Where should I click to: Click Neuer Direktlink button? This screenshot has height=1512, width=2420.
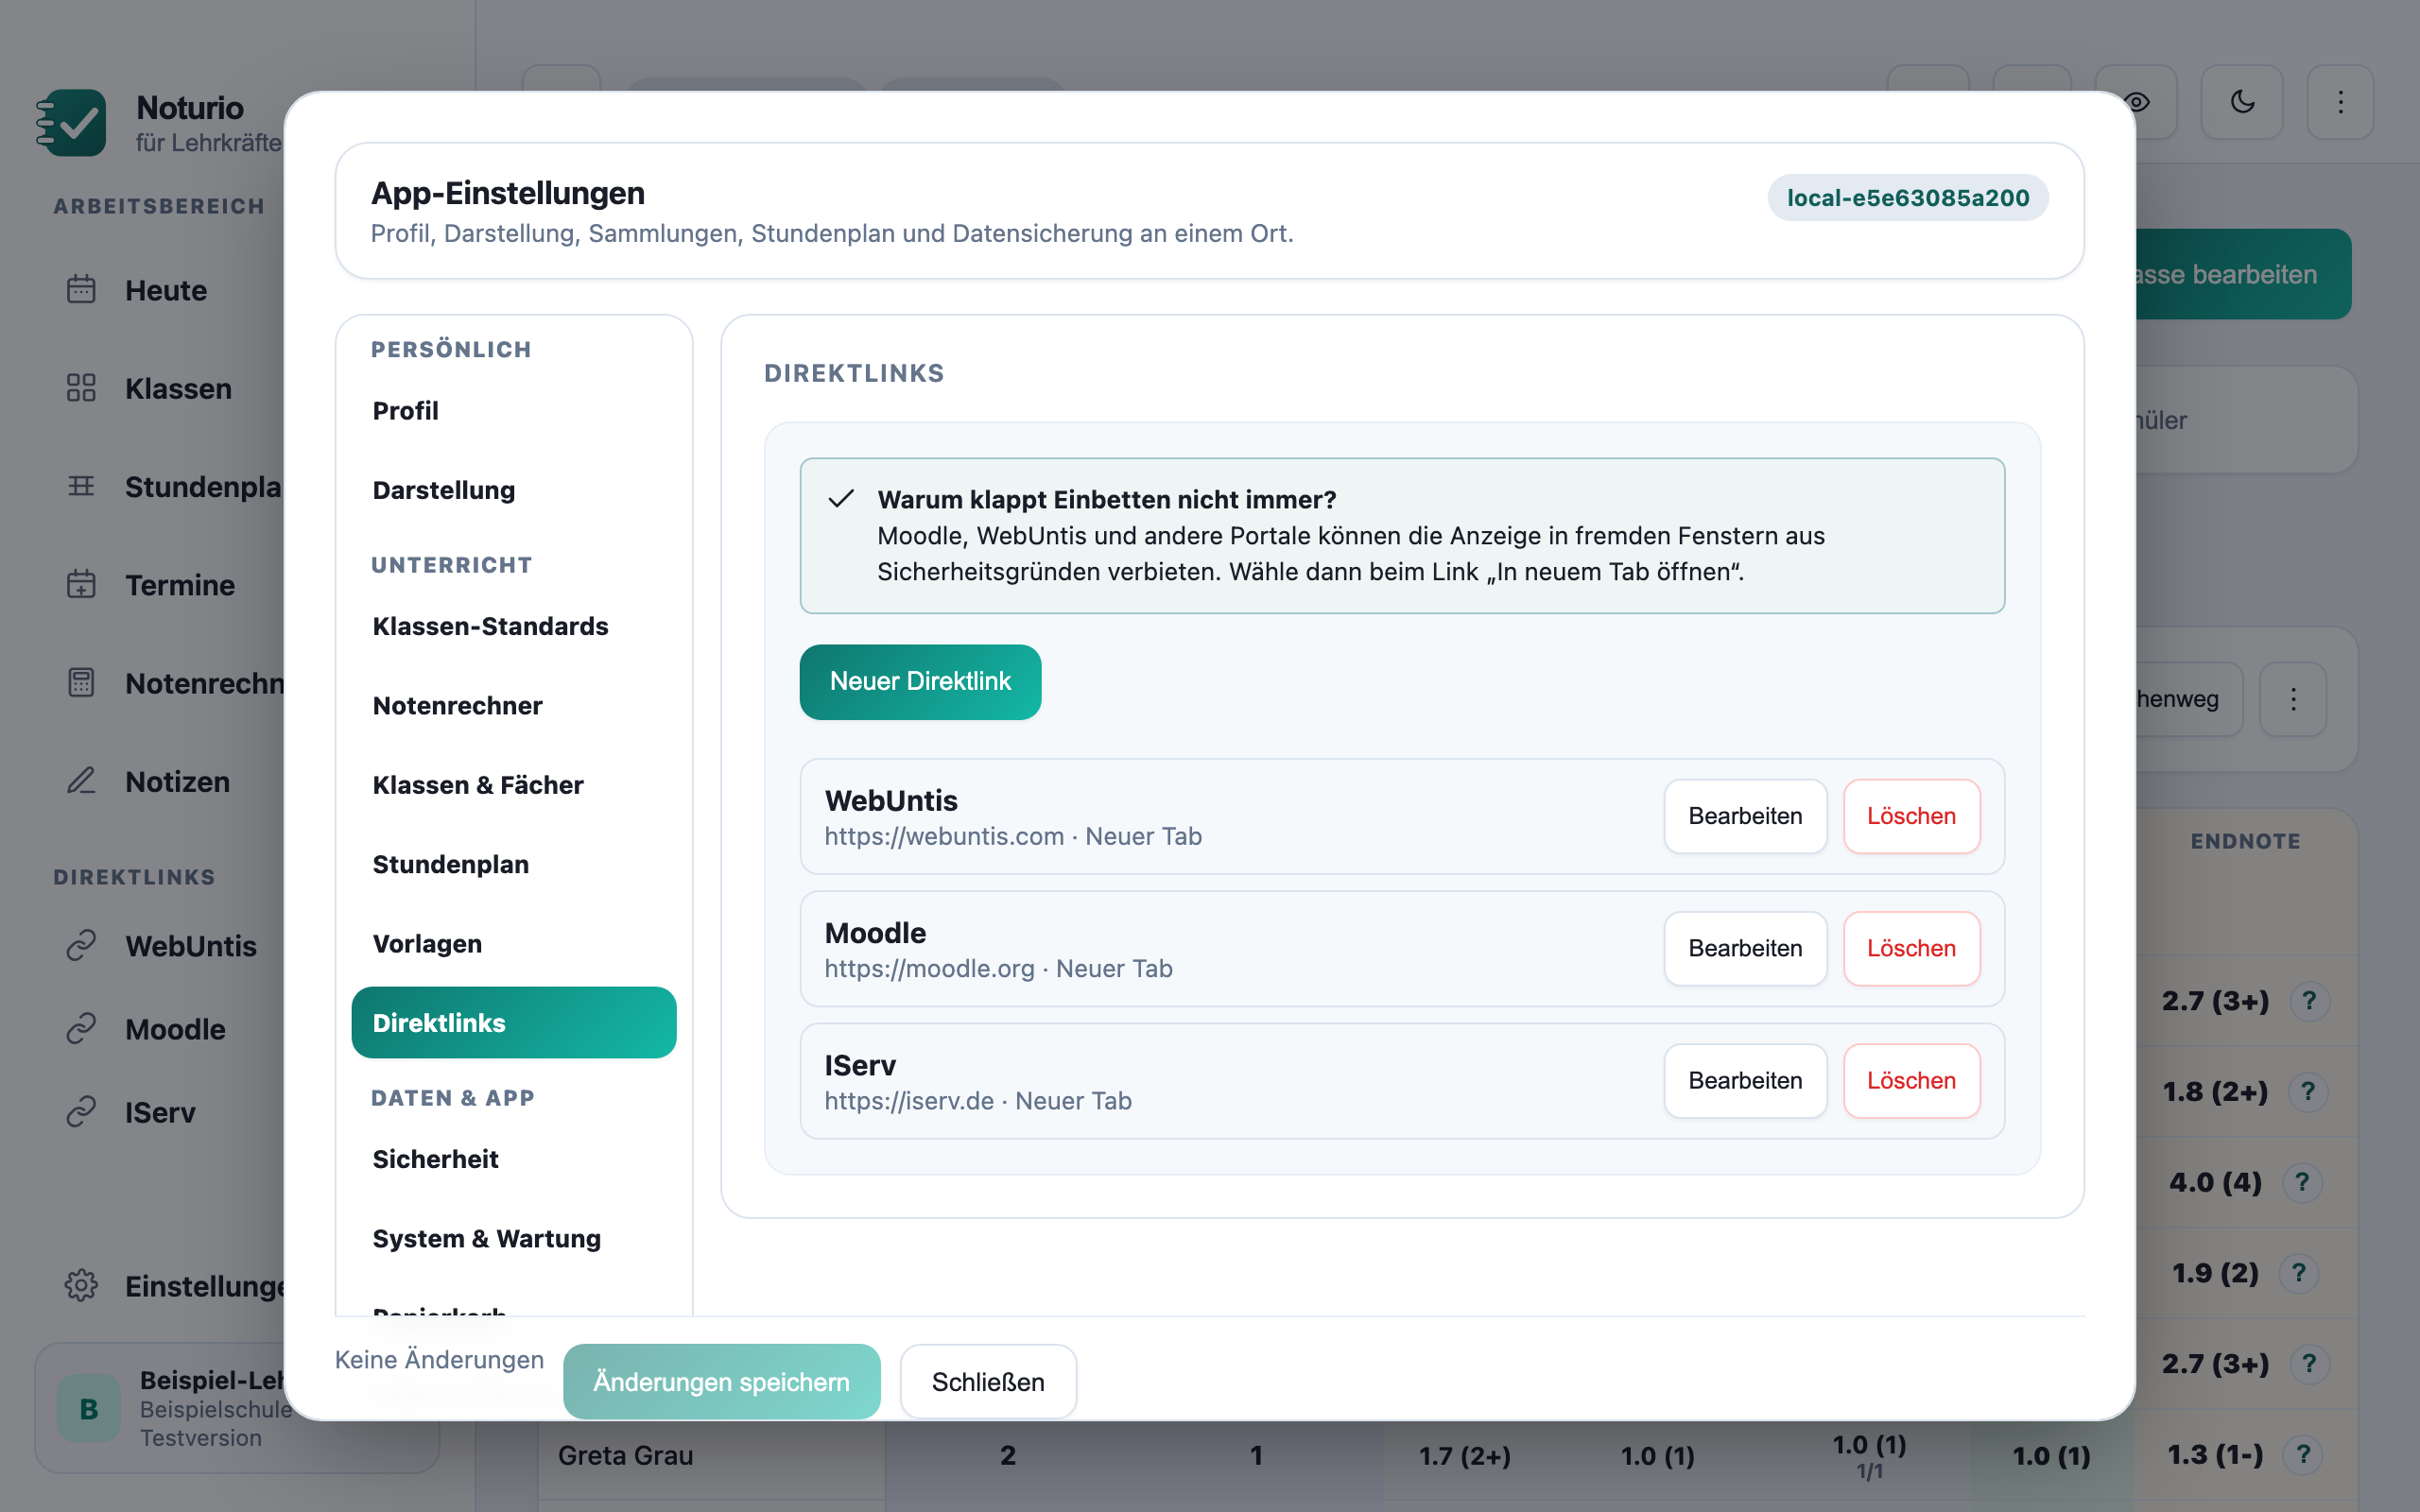pos(920,681)
